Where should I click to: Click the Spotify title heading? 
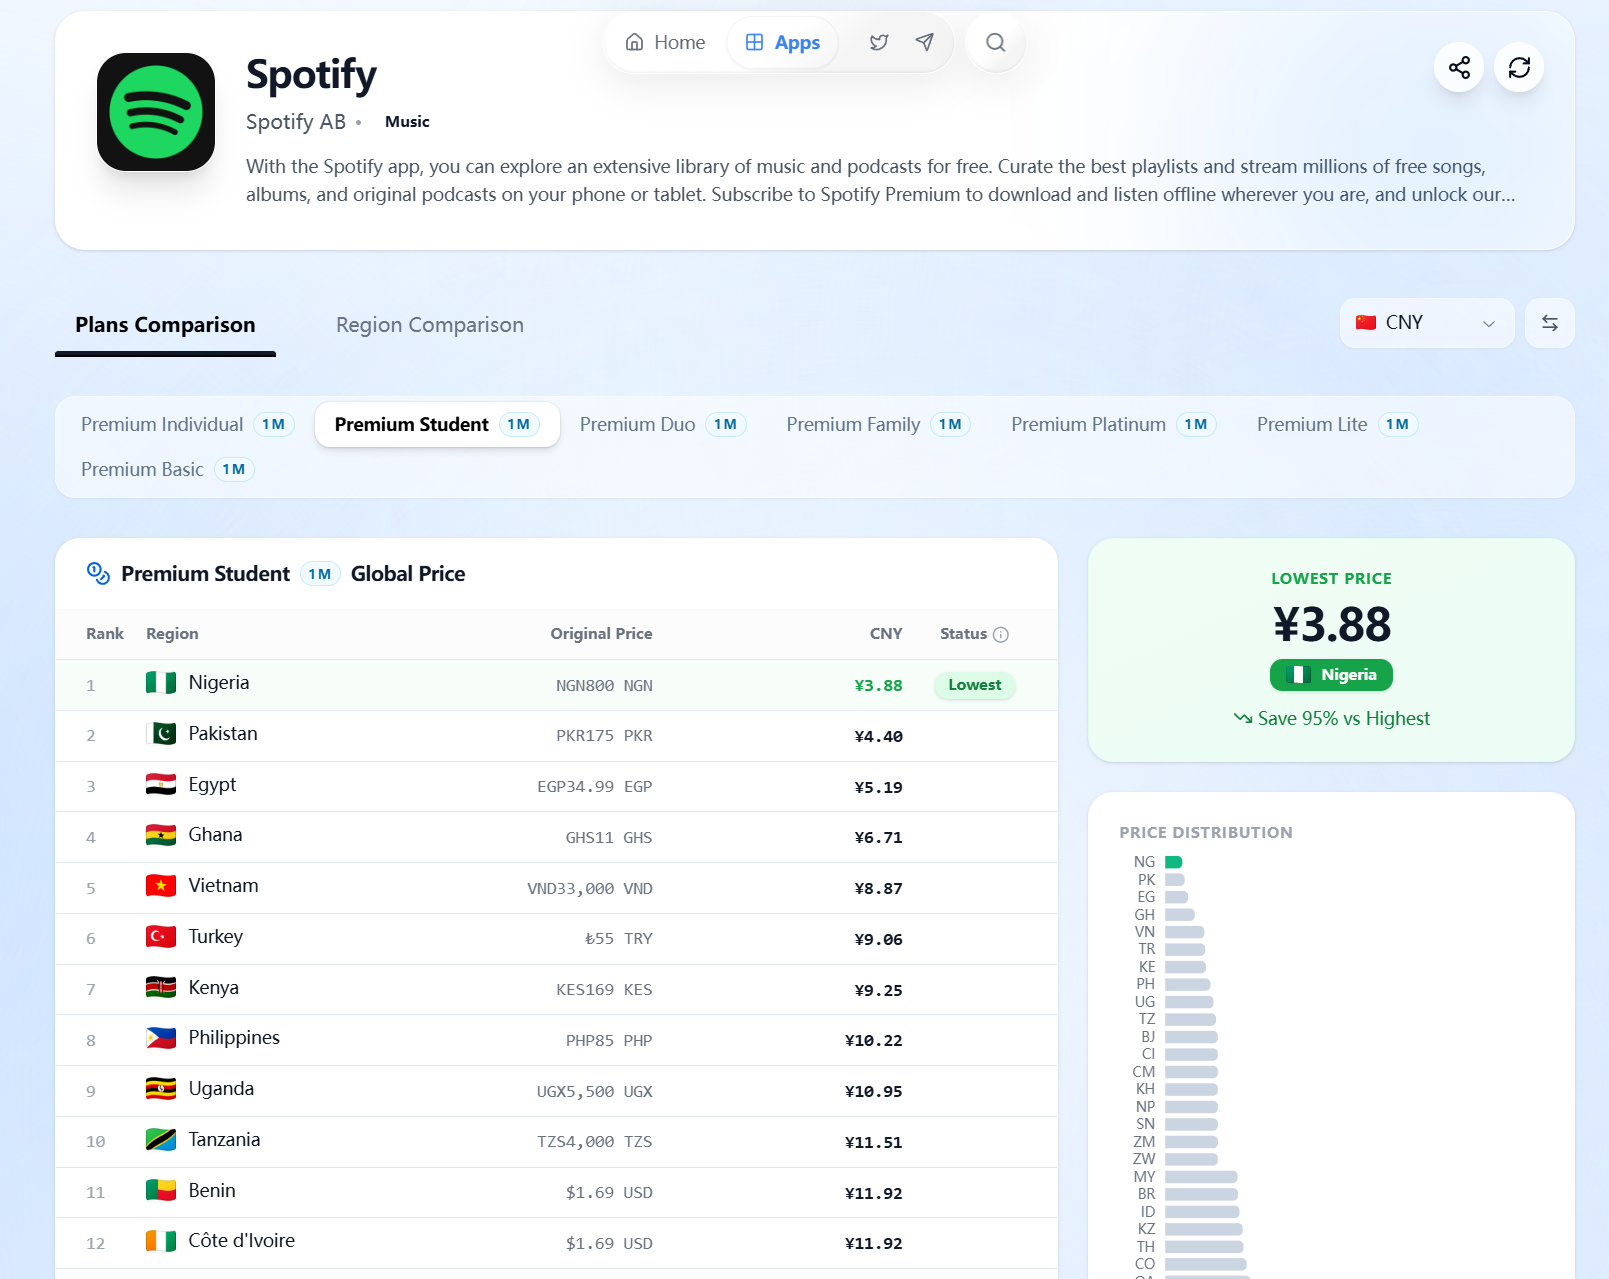311,75
